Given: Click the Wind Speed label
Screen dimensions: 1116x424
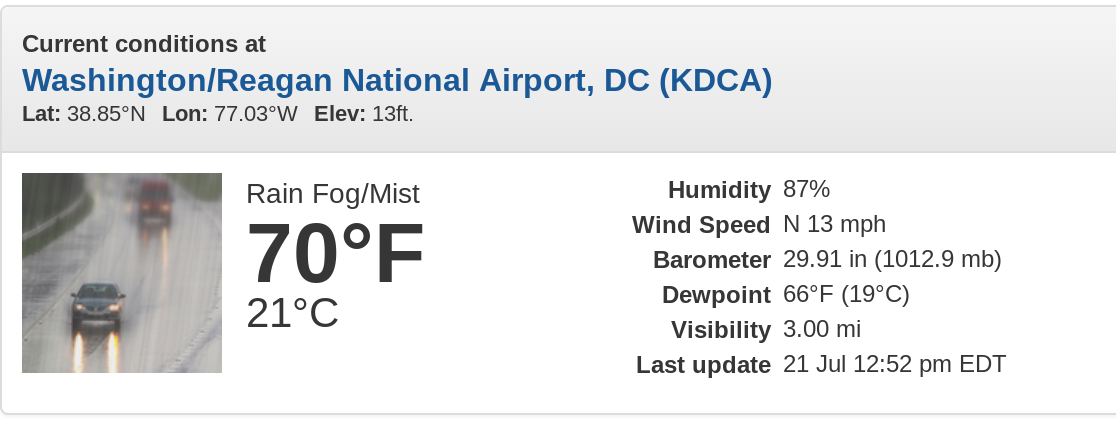Looking at the screenshot, I should [701, 225].
